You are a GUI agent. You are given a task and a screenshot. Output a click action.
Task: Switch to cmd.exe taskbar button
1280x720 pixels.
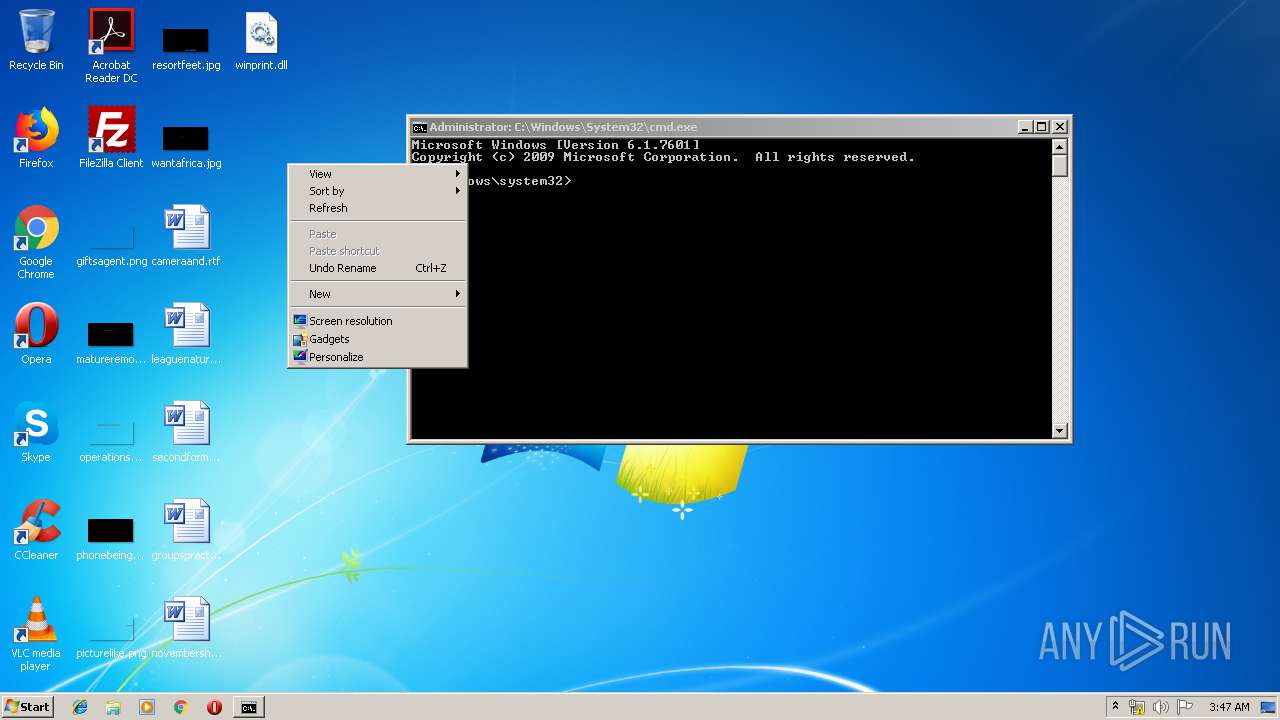coord(248,707)
